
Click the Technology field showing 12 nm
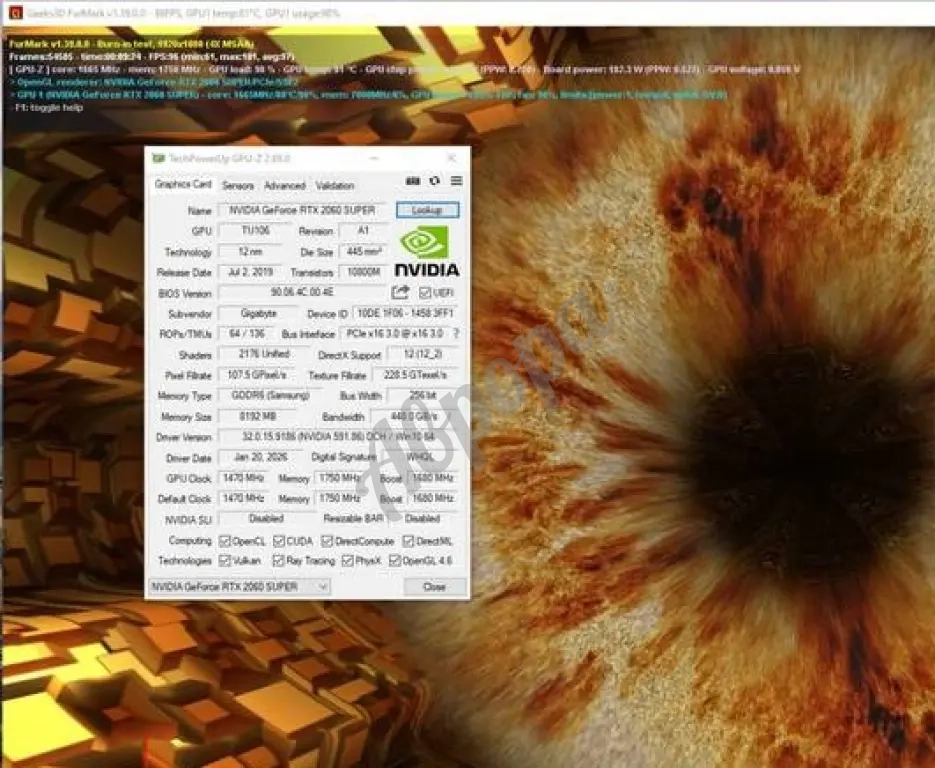250,252
